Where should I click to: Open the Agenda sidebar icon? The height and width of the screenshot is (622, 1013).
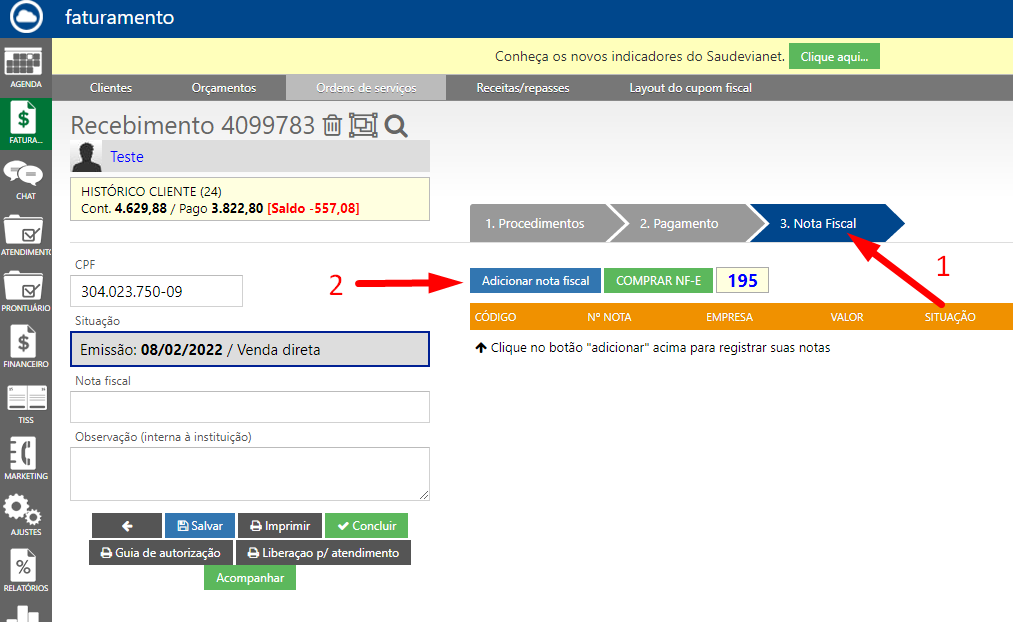pos(25,67)
